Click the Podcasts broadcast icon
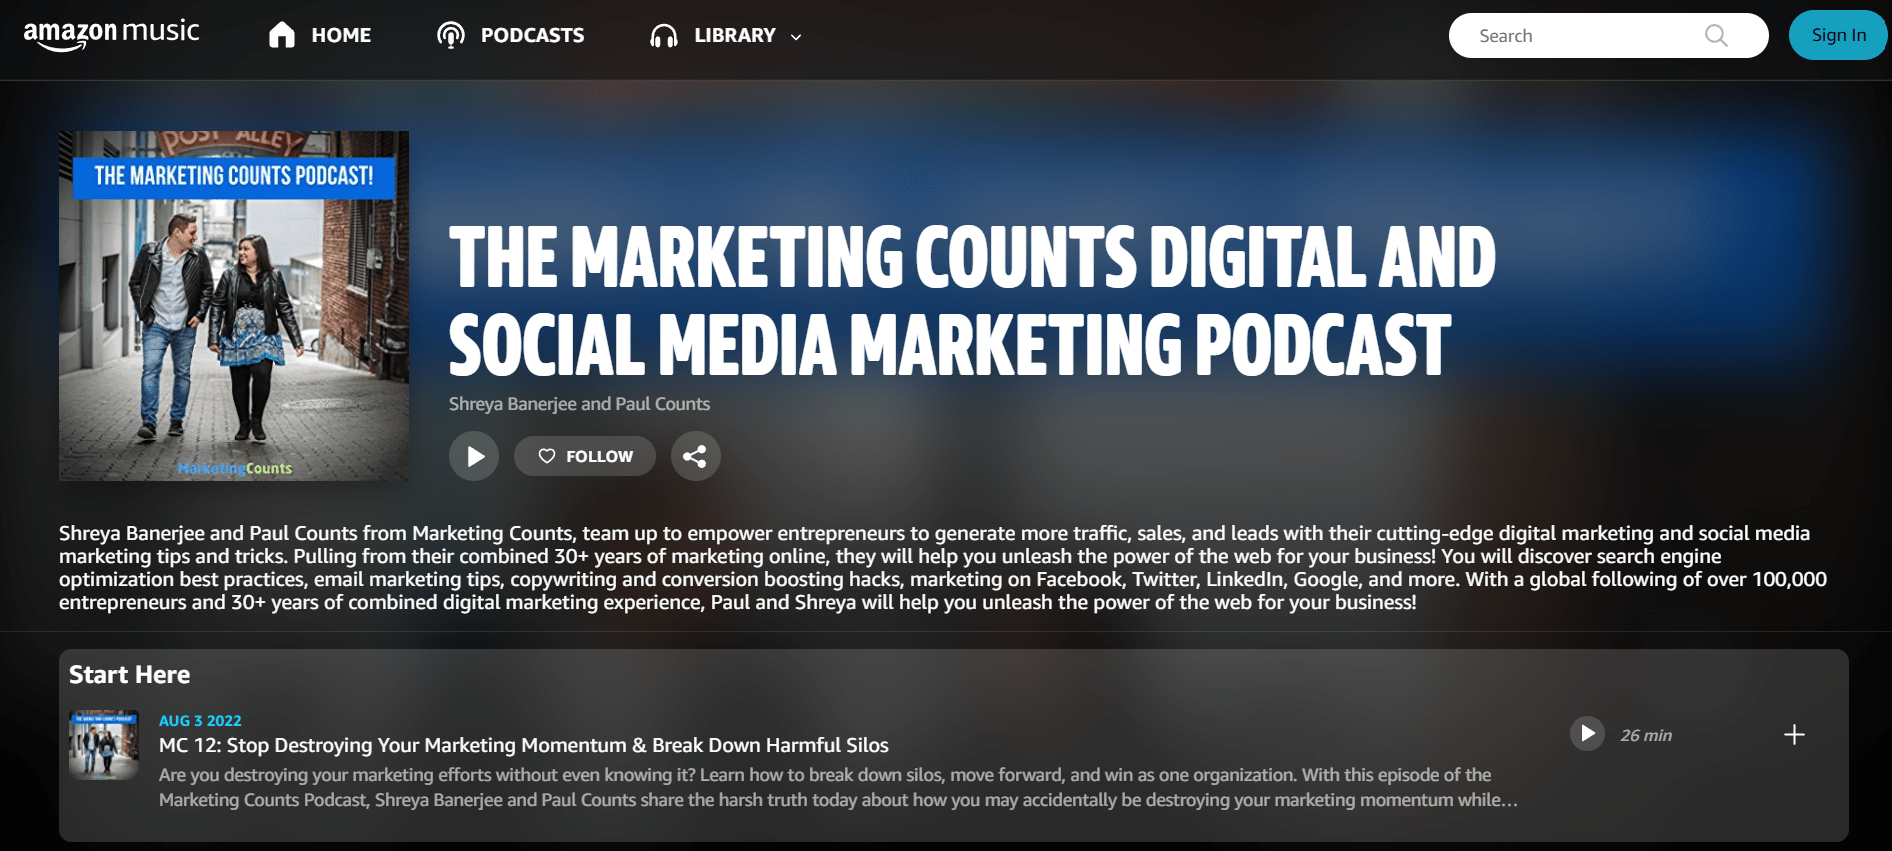 [x=451, y=35]
